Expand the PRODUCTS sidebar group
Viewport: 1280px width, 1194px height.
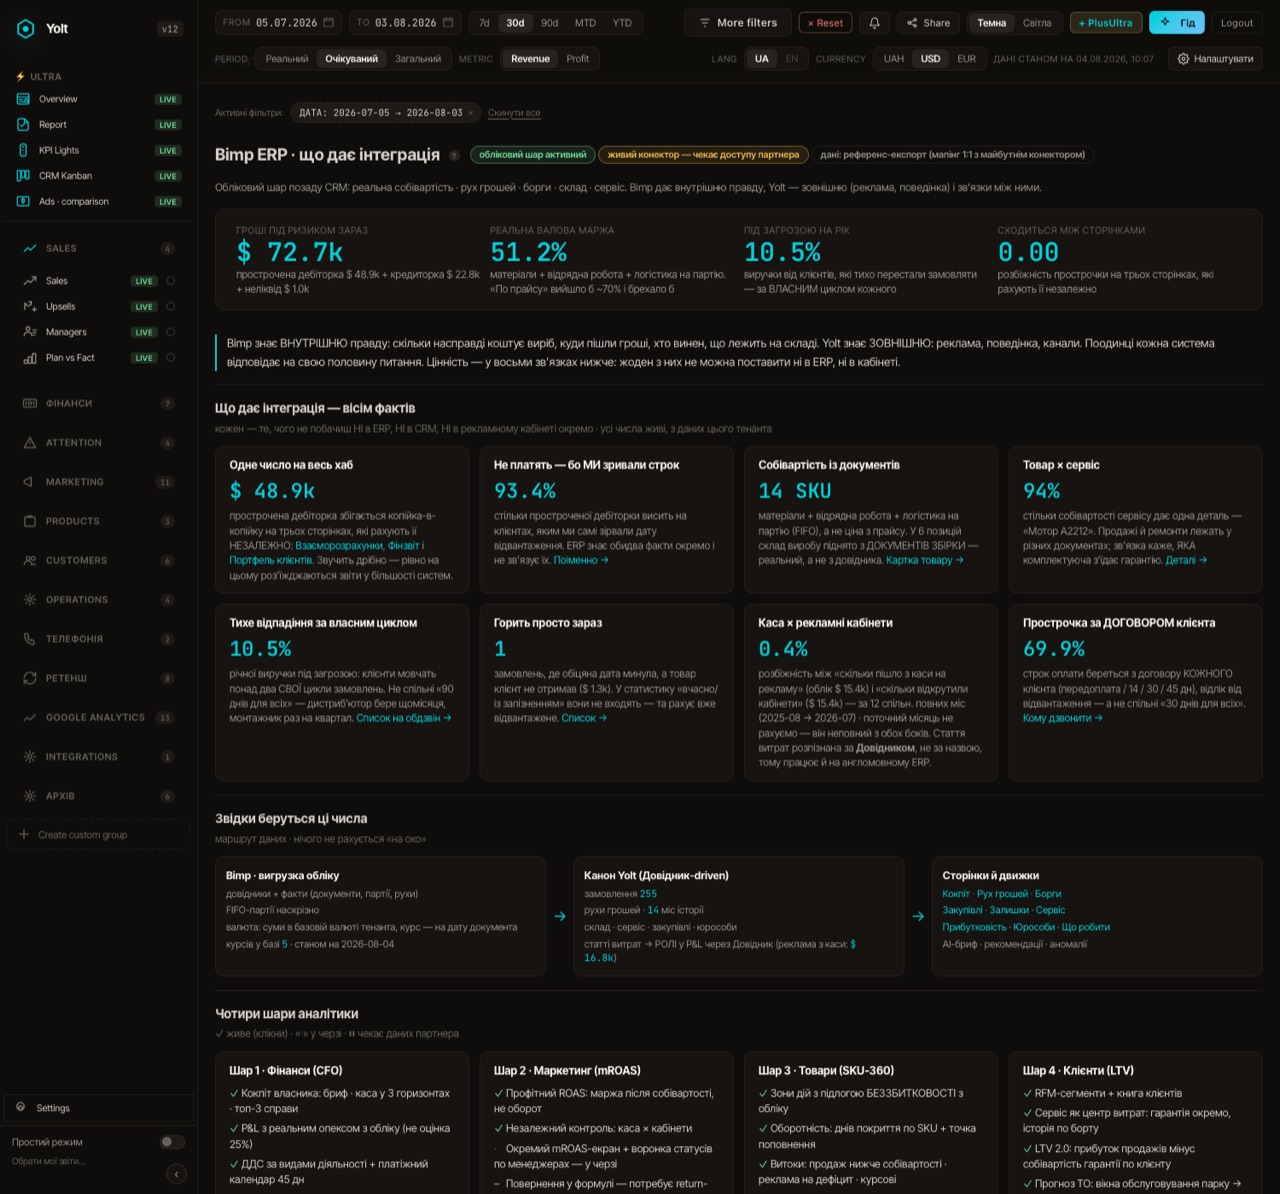click(98, 521)
